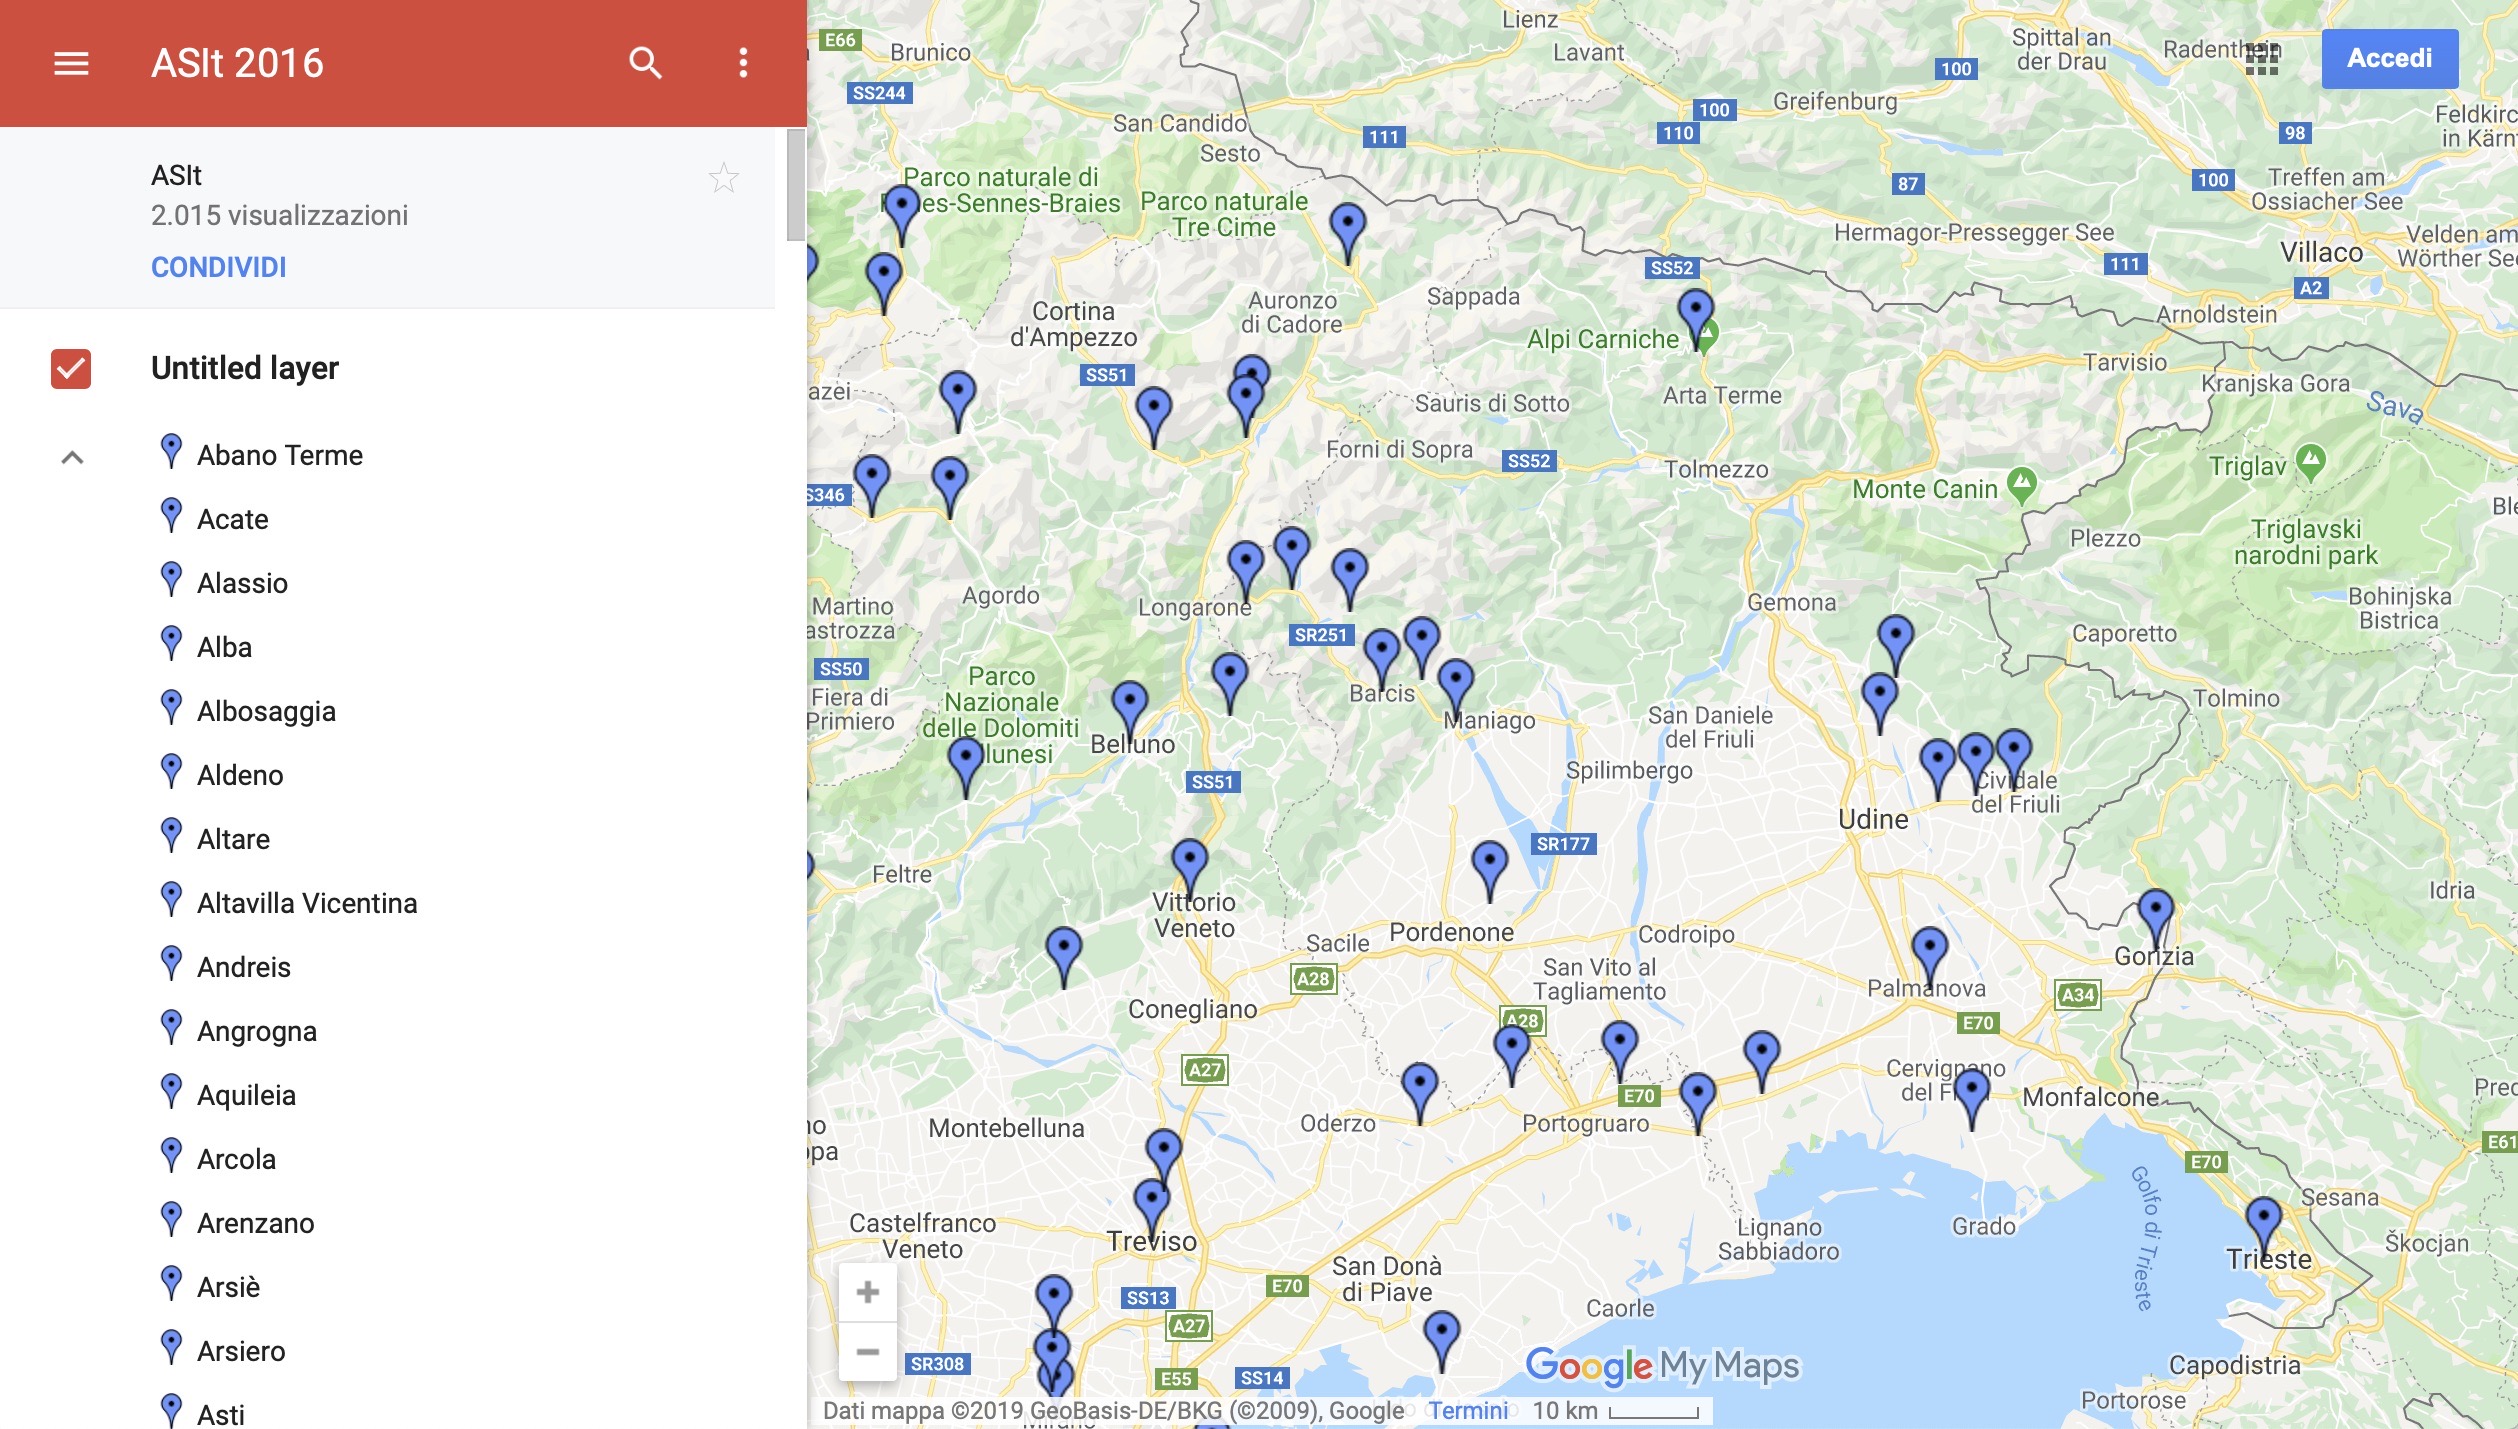Screen dimensions: 2518x1429
Task: Click the sidebar vertical scrollbar
Action: tap(795, 185)
